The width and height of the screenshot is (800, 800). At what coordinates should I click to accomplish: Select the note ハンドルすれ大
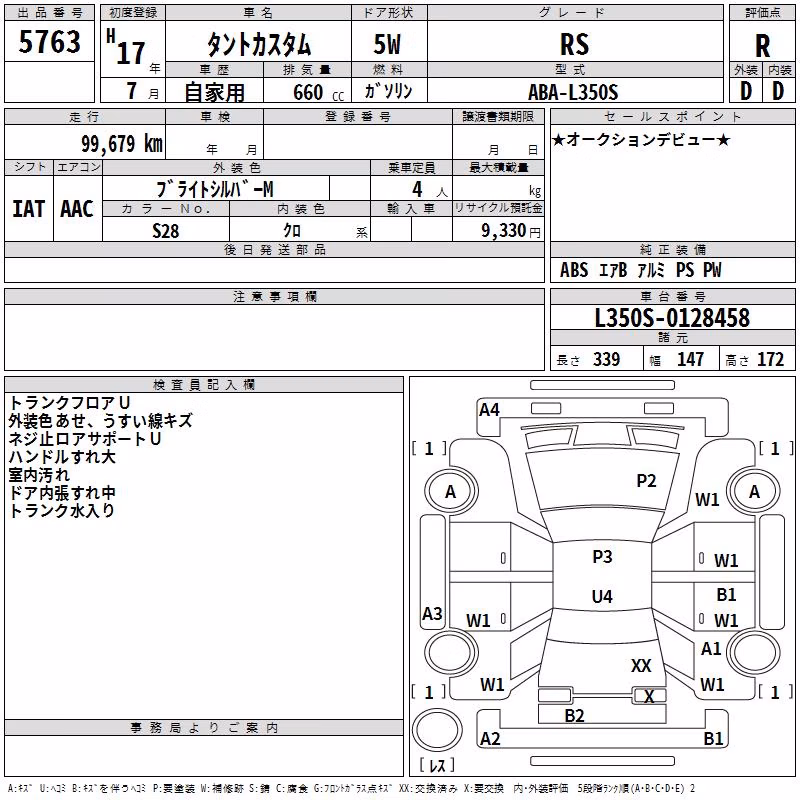click(x=62, y=457)
